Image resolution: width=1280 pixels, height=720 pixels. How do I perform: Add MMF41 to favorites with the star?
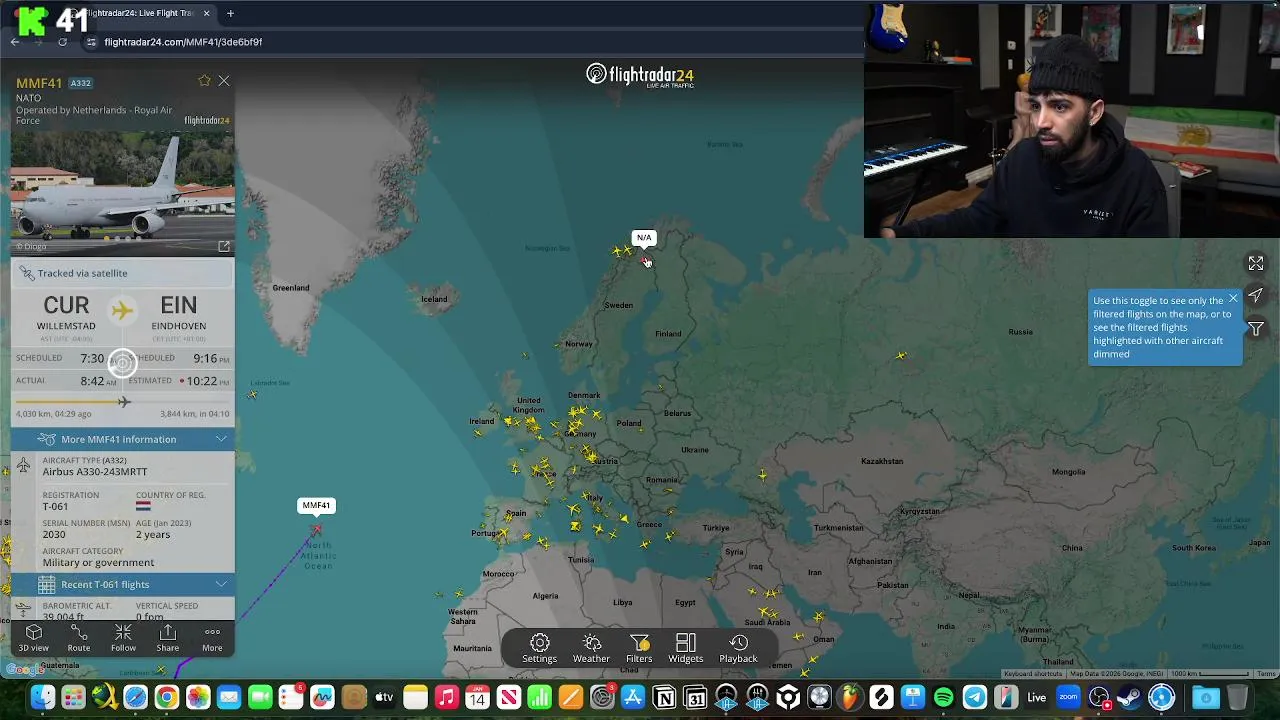(204, 81)
